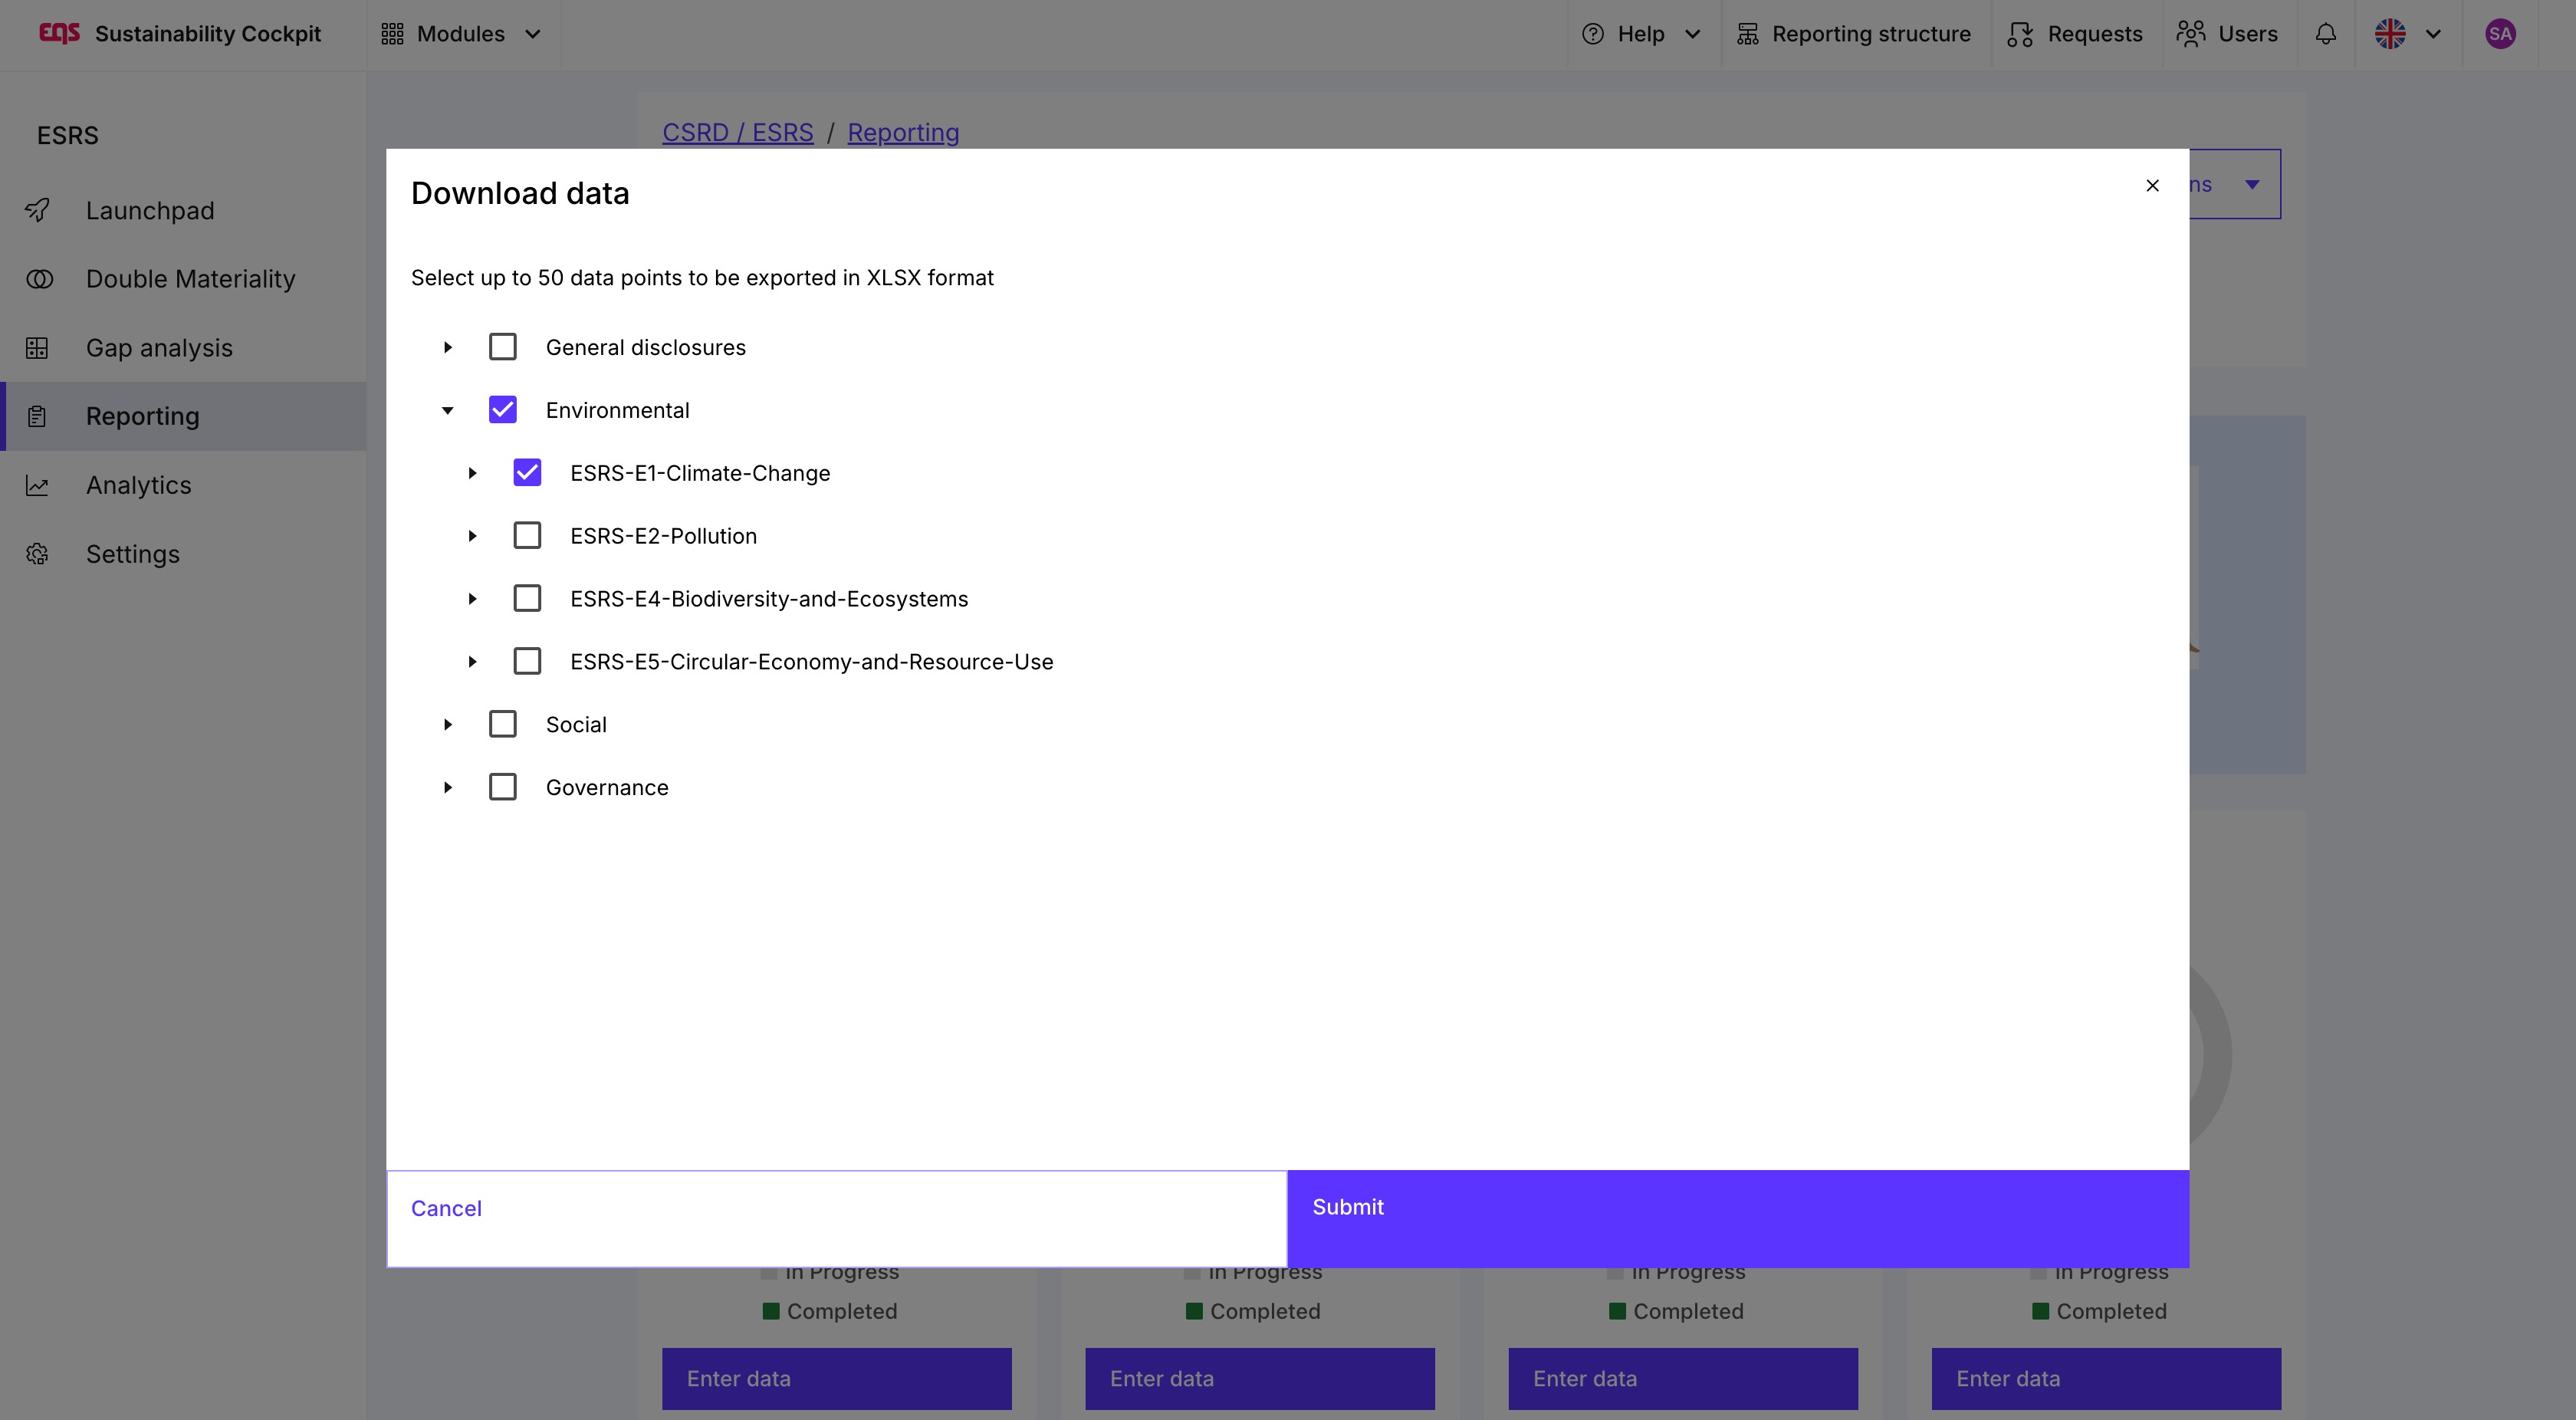Click the Gap analysis grid icon
2576x1420 pixels.
coord(37,348)
